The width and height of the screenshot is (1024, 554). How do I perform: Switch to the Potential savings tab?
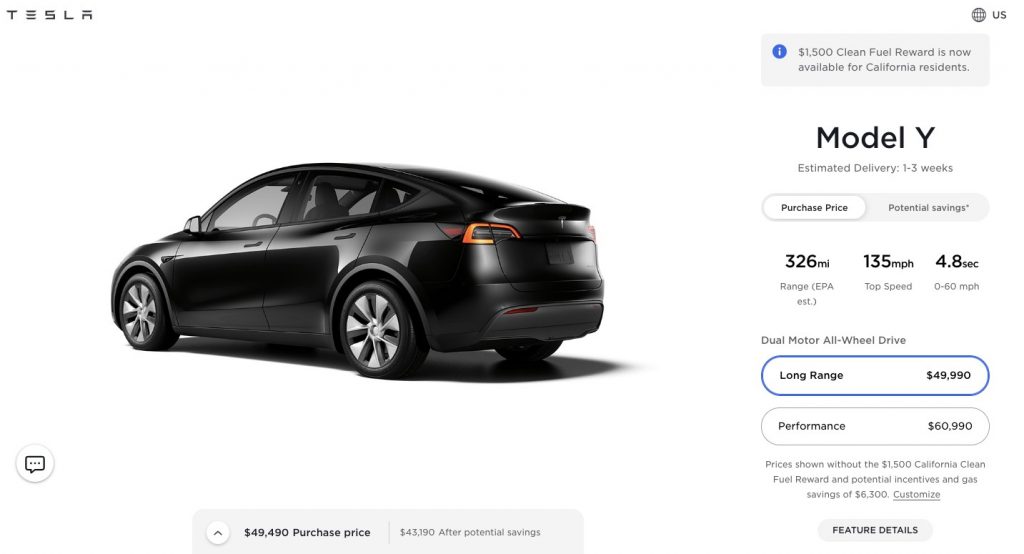(x=928, y=208)
